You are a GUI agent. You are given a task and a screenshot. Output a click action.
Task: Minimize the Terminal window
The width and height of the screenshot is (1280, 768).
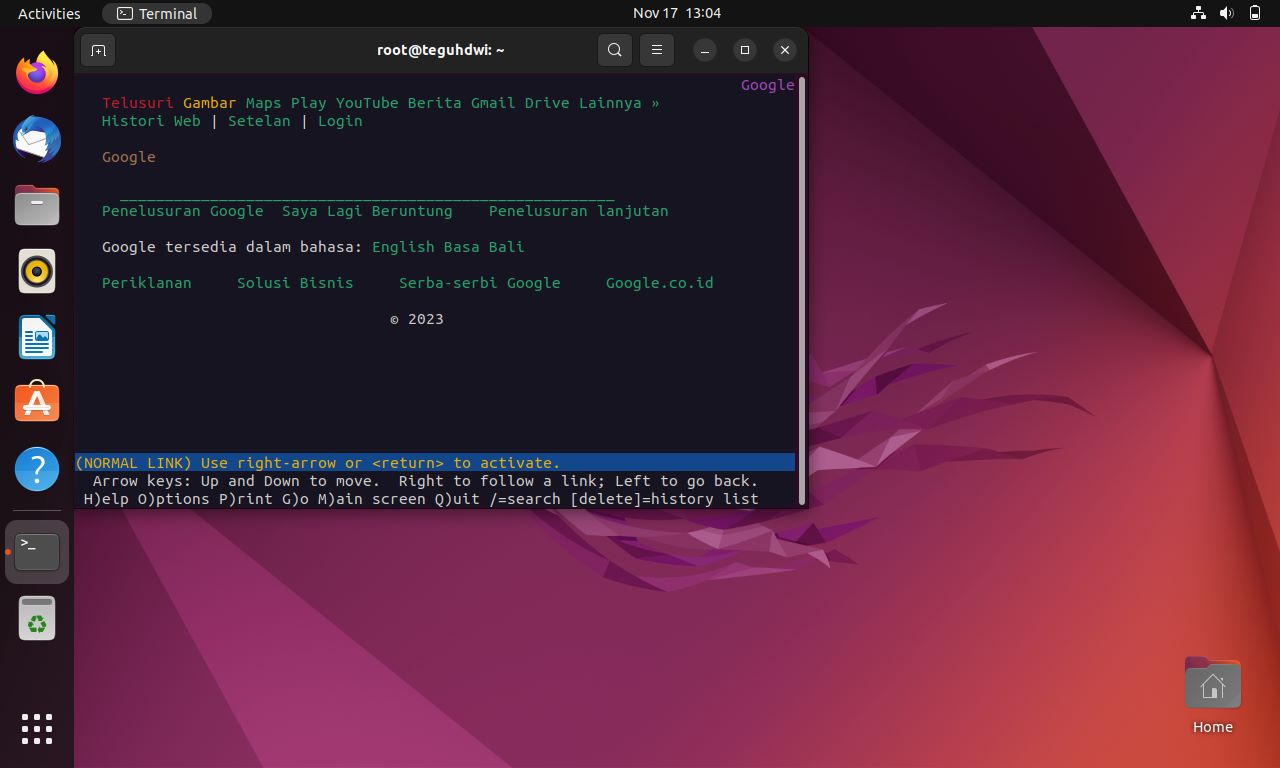(705, 50)
